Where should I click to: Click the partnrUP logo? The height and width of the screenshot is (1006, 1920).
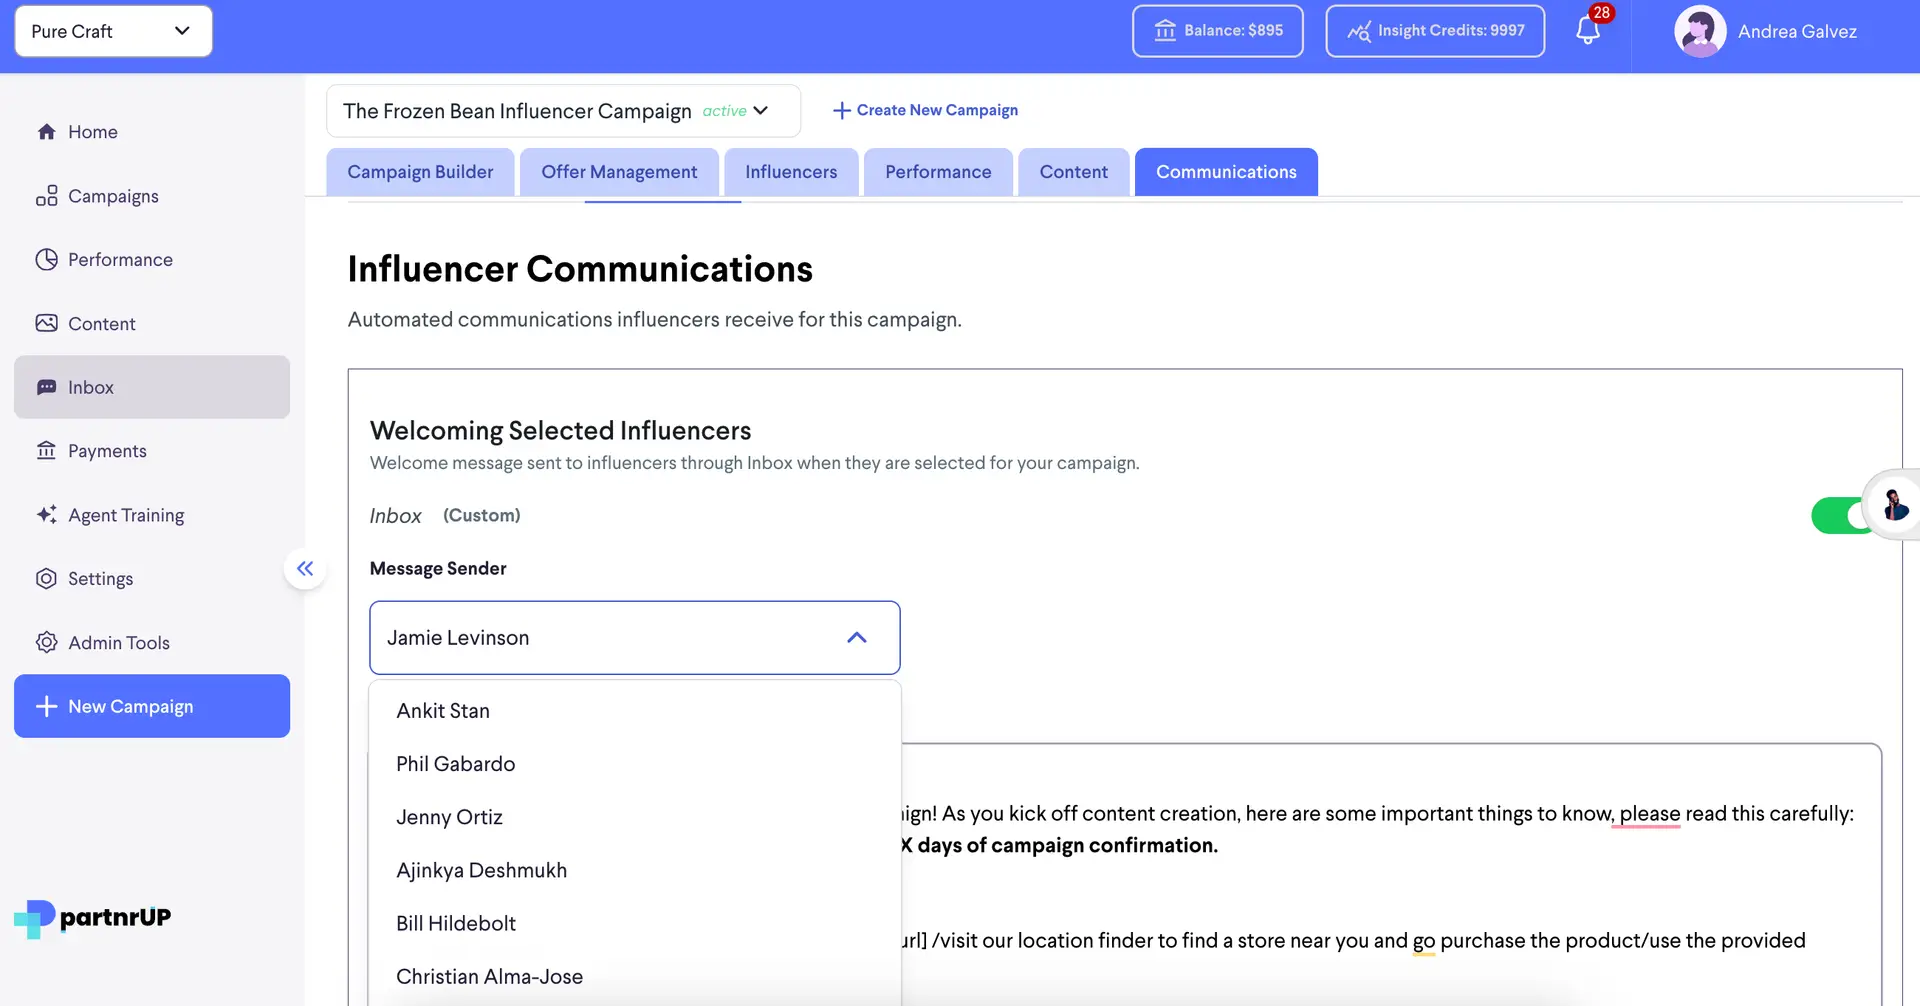tap(93, 918)
